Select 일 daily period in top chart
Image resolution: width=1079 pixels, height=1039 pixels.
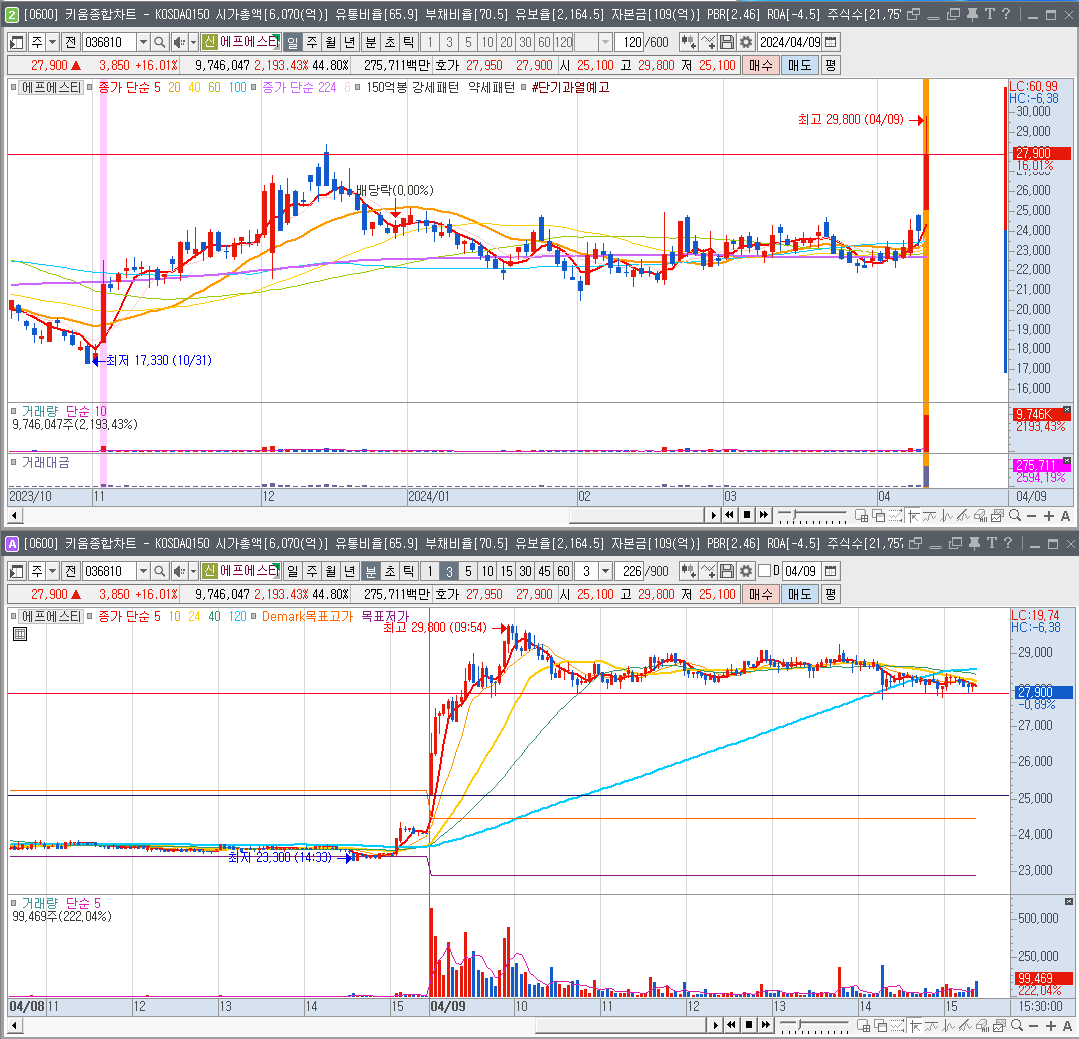[292, 43]
